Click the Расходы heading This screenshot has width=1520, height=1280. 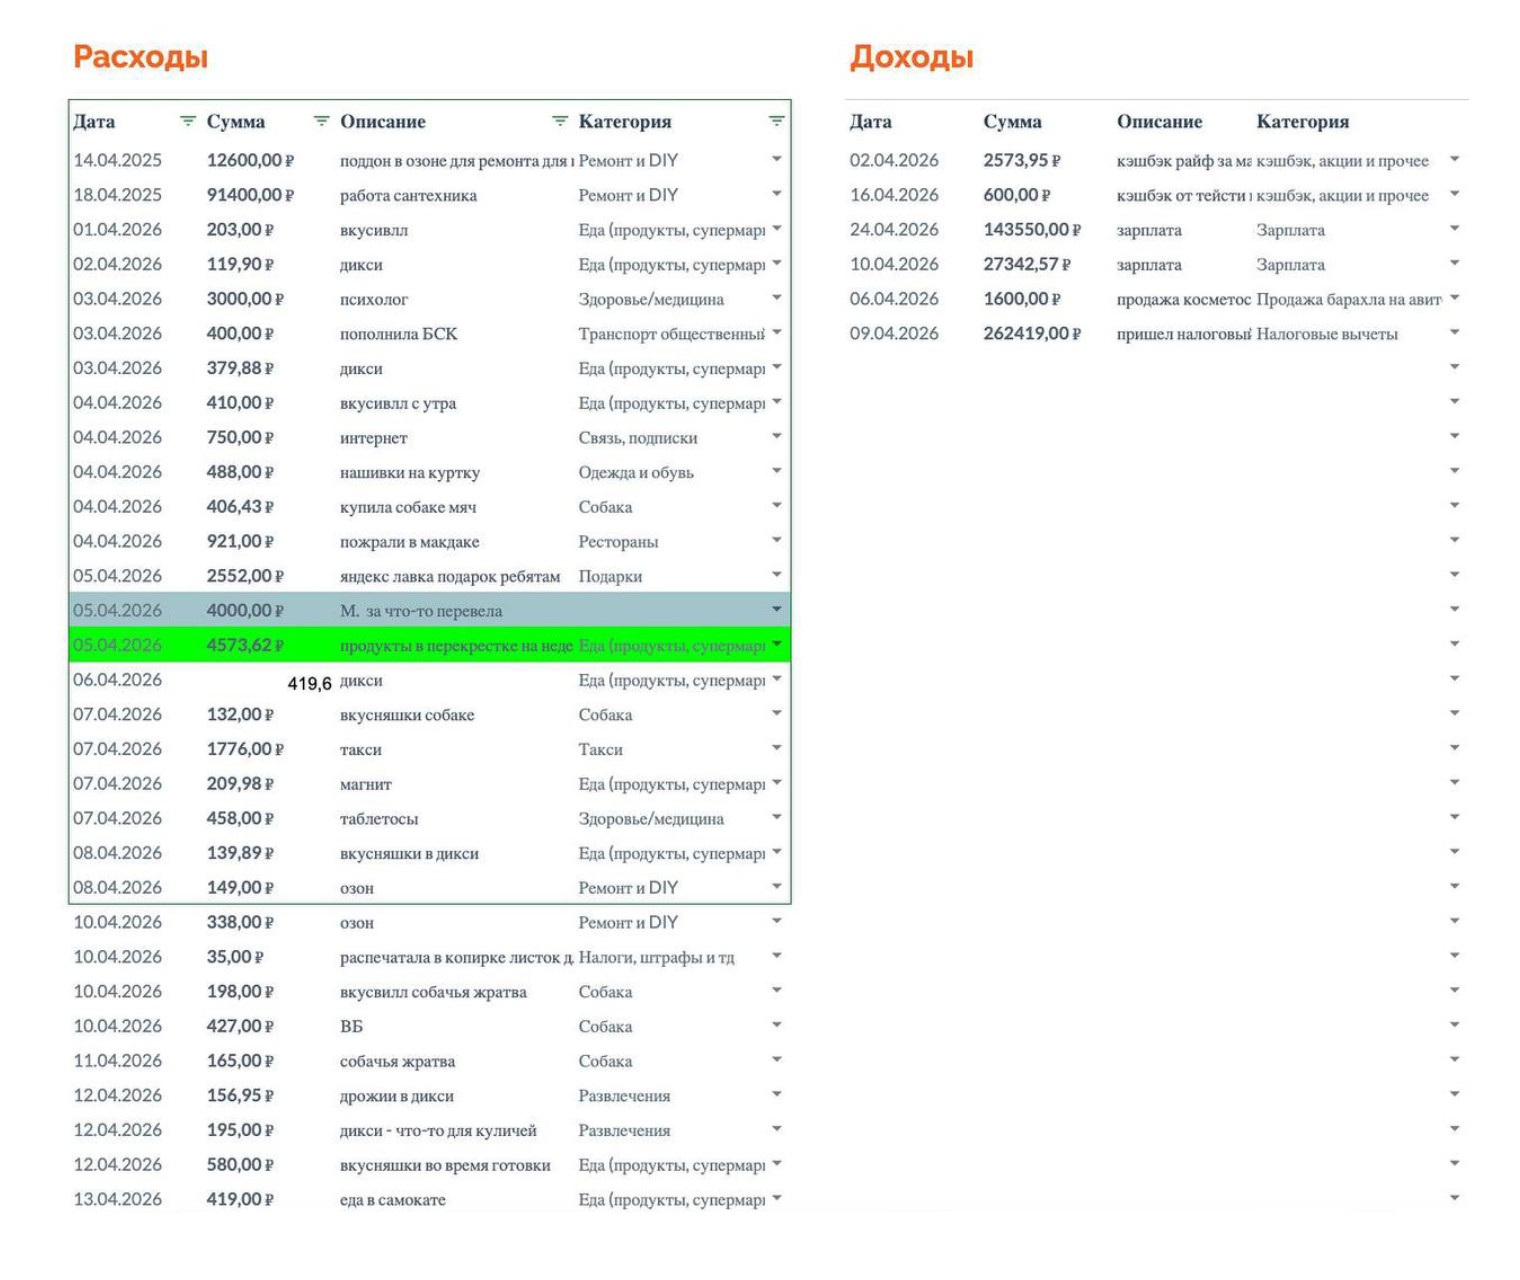tap(141, 57)
